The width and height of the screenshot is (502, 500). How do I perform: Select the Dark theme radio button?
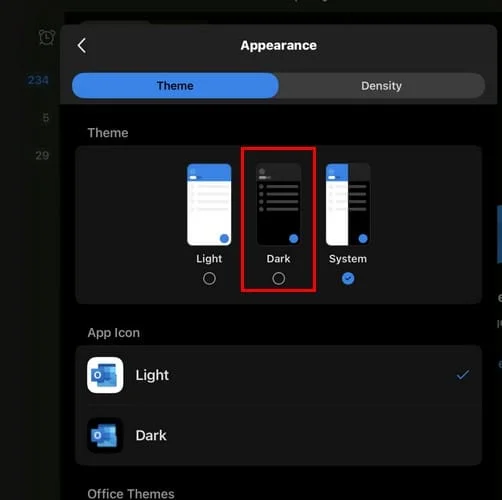coord(279,278)
